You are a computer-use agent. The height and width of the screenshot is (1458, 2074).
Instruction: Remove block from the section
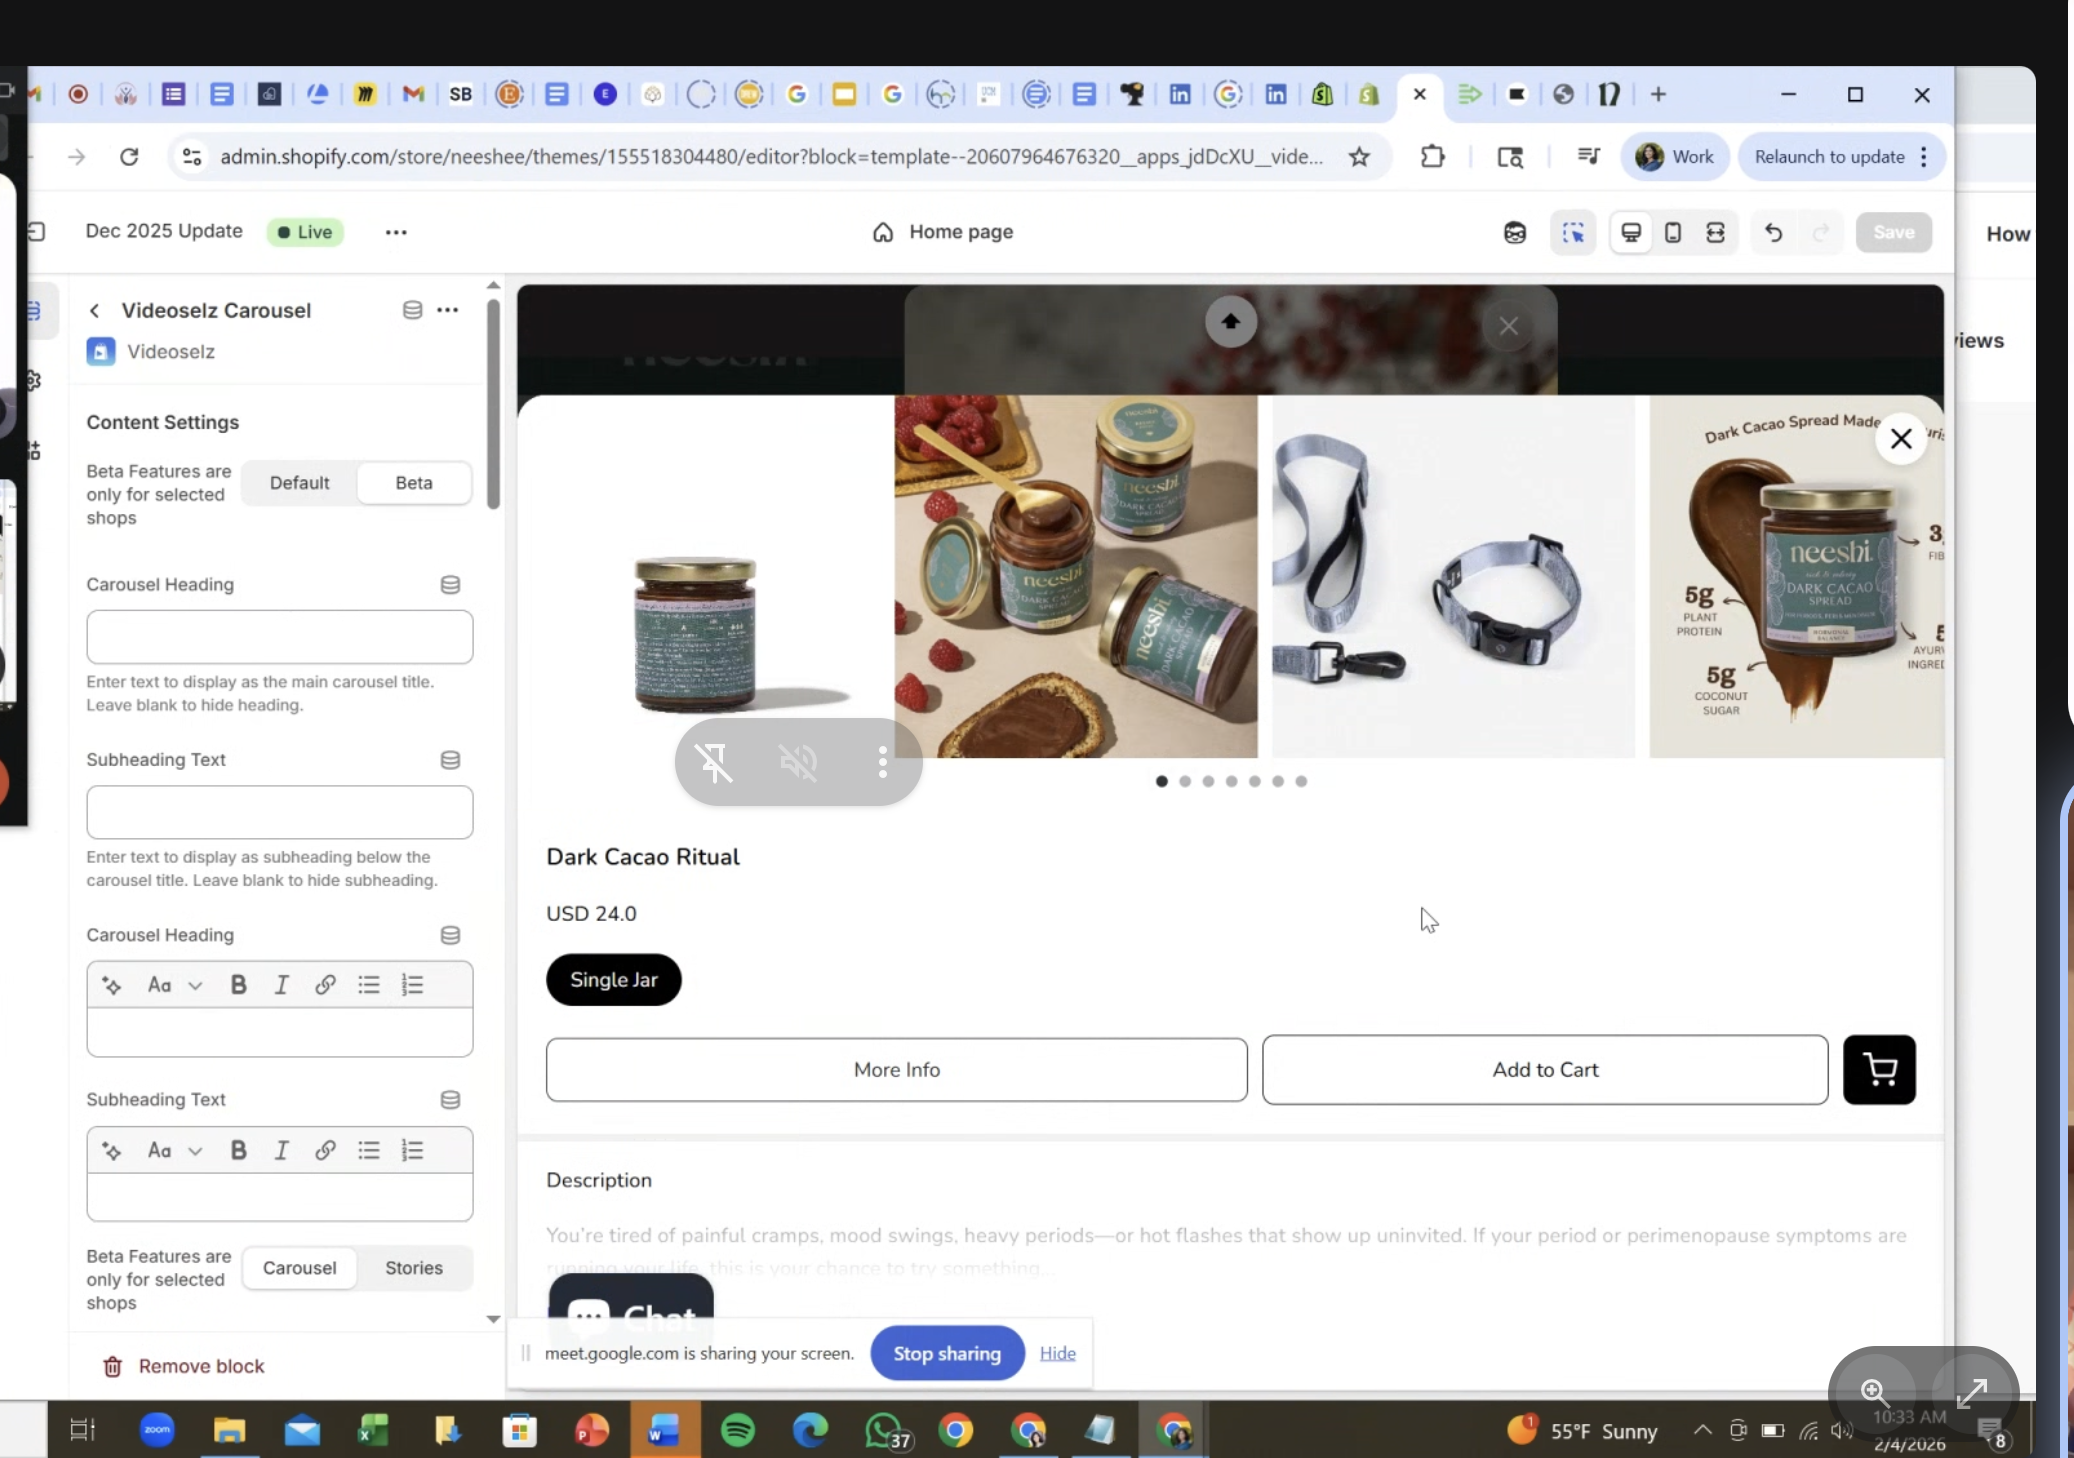[x=183, y=1366]
